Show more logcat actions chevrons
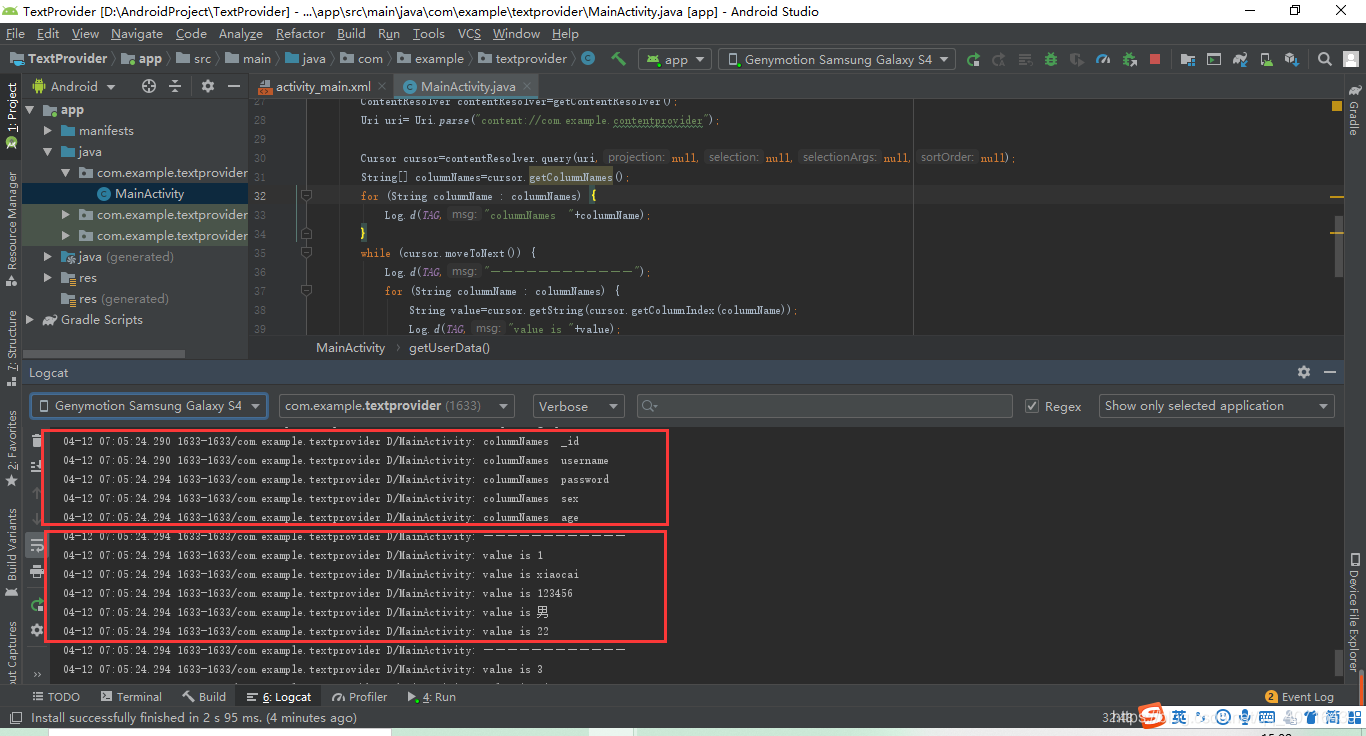Viewport: 1366px width, 736px height. (x=37, y=674)
